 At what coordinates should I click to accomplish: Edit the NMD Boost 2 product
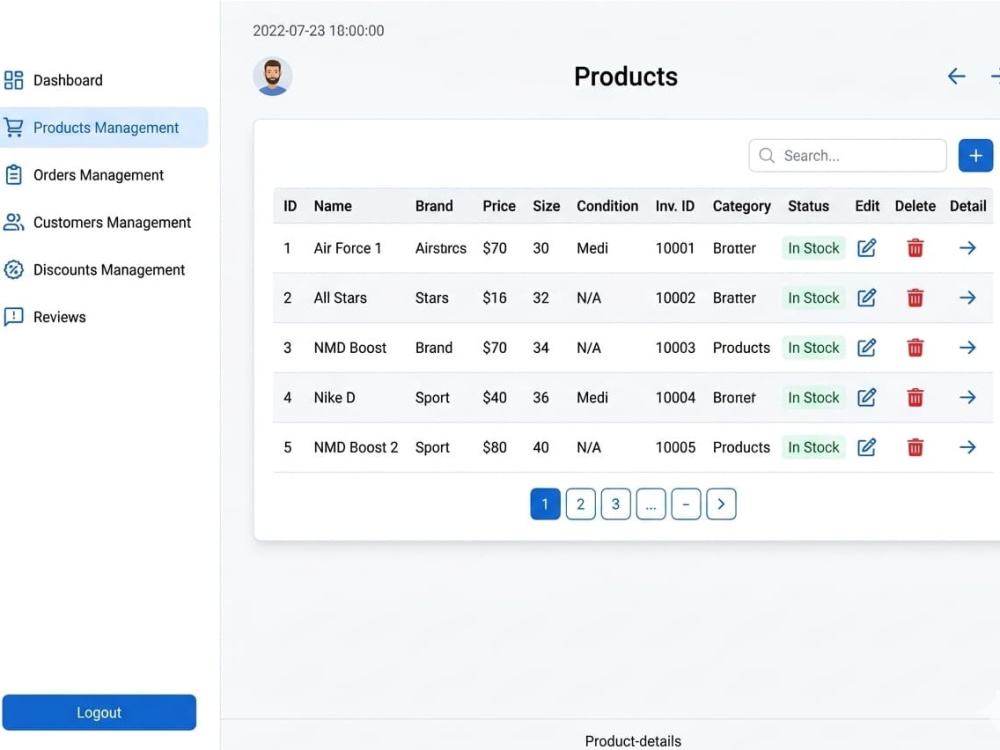pos(866,447)
